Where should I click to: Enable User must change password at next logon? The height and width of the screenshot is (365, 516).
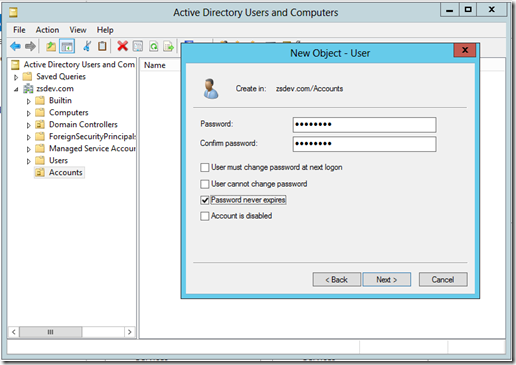coord(205,167)
